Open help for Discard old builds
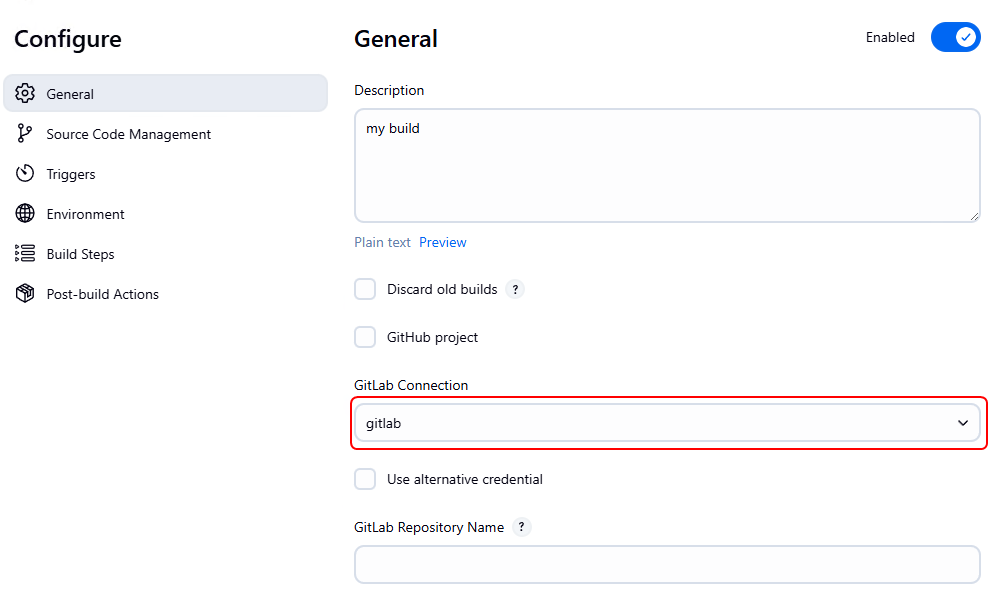 pos(515,290)
